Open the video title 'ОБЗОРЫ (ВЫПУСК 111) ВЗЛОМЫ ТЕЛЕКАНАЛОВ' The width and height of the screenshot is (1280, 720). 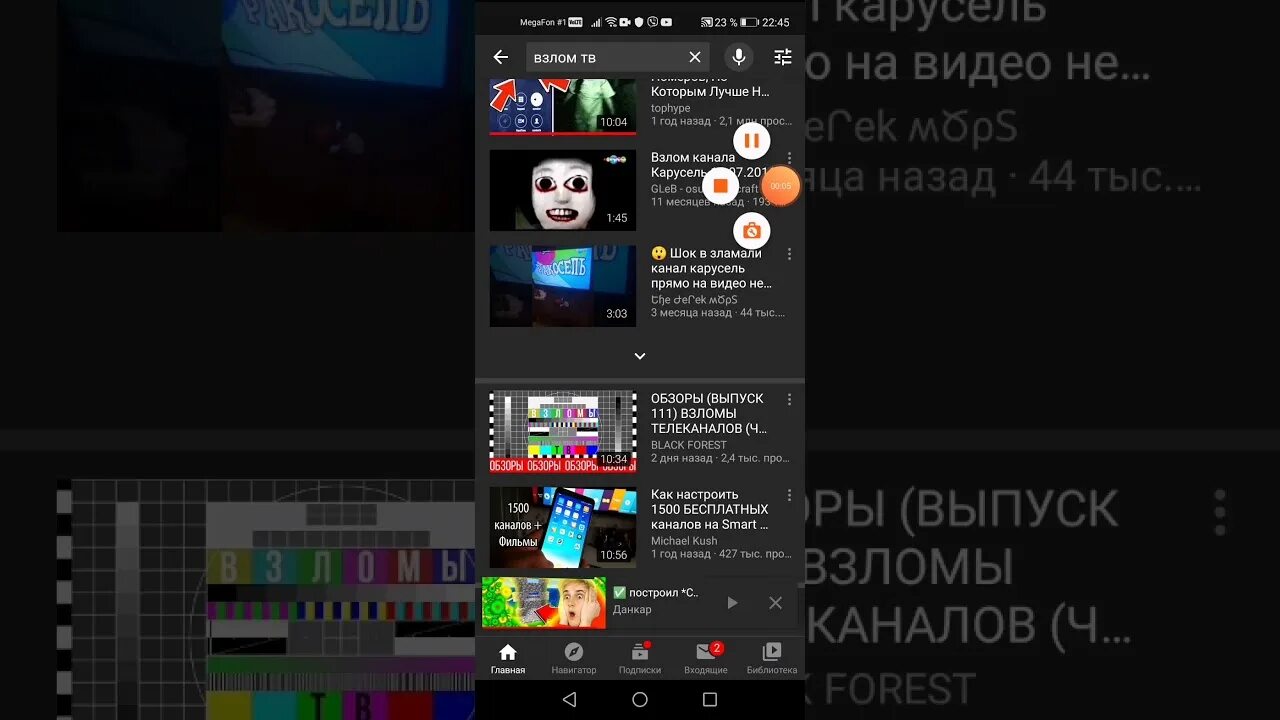tap(709, 413)
